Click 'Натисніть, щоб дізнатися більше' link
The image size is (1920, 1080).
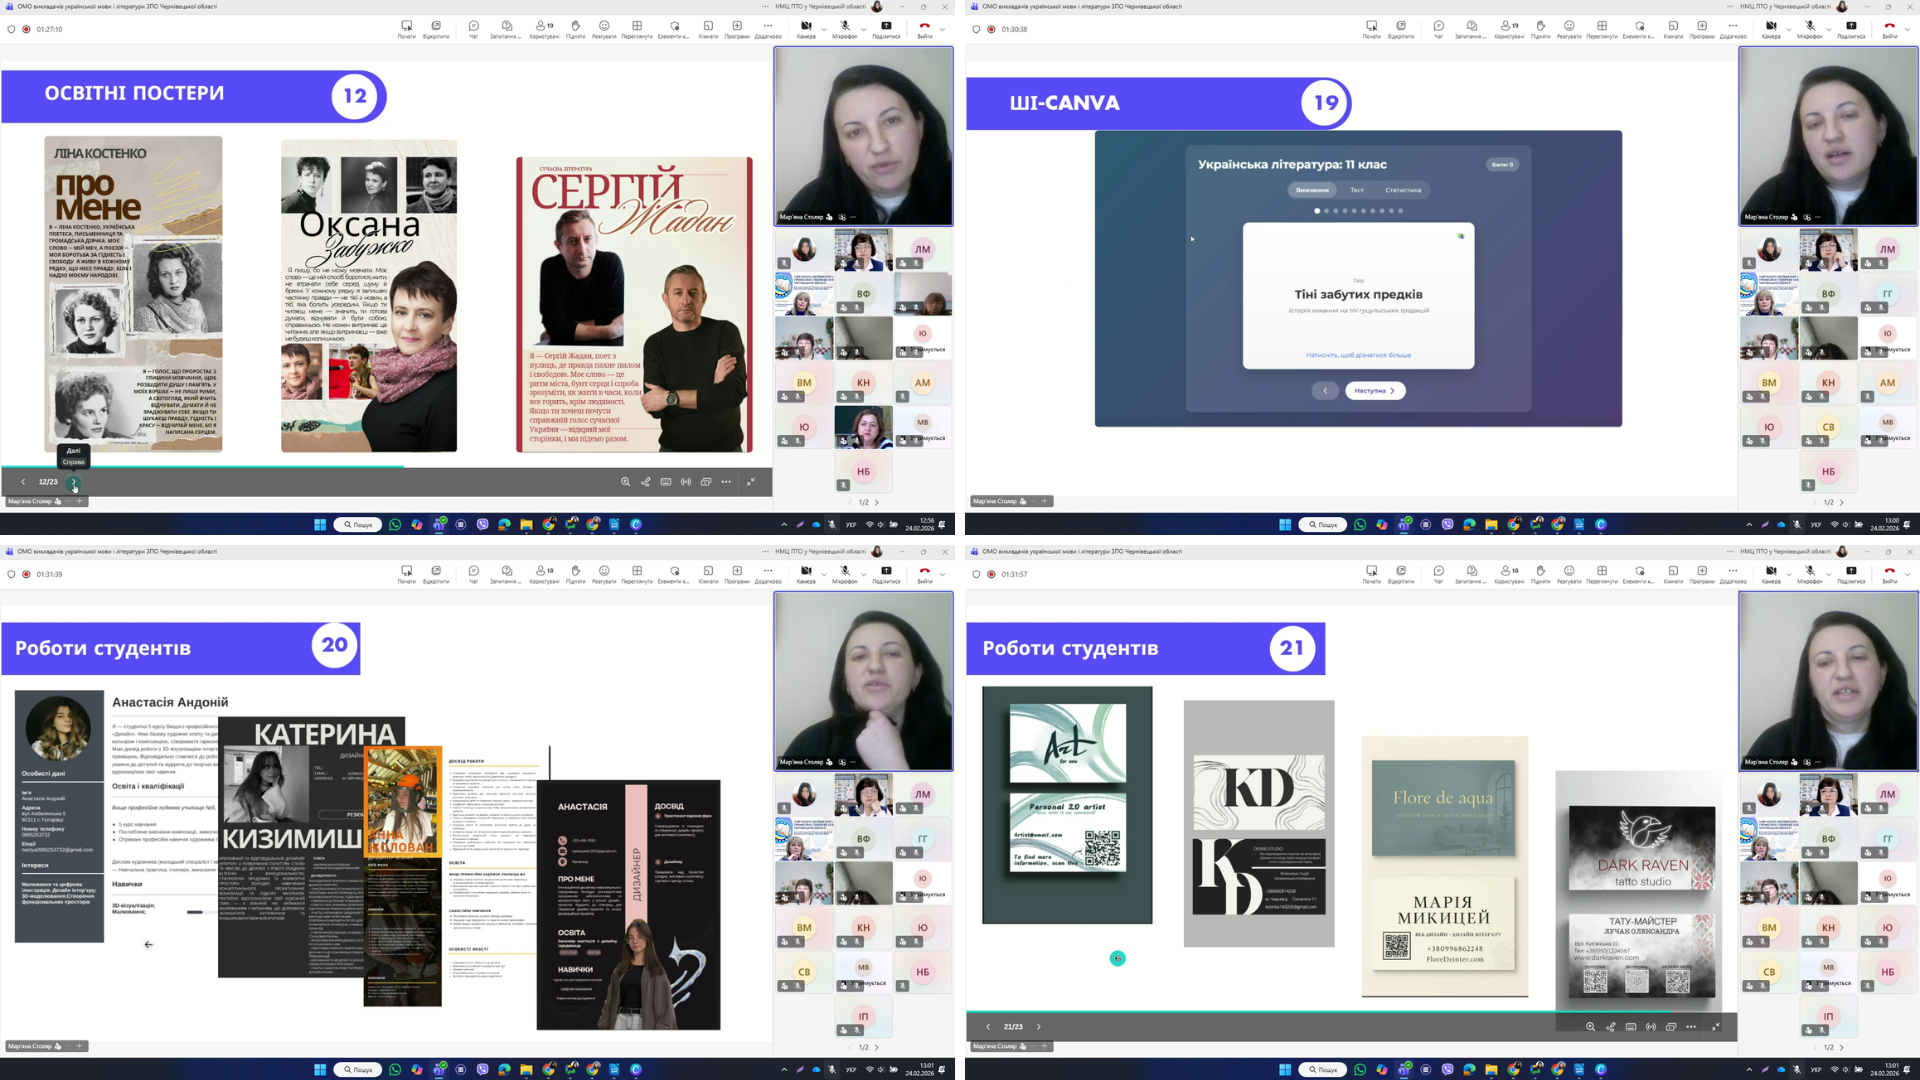tap(1358, 355)
